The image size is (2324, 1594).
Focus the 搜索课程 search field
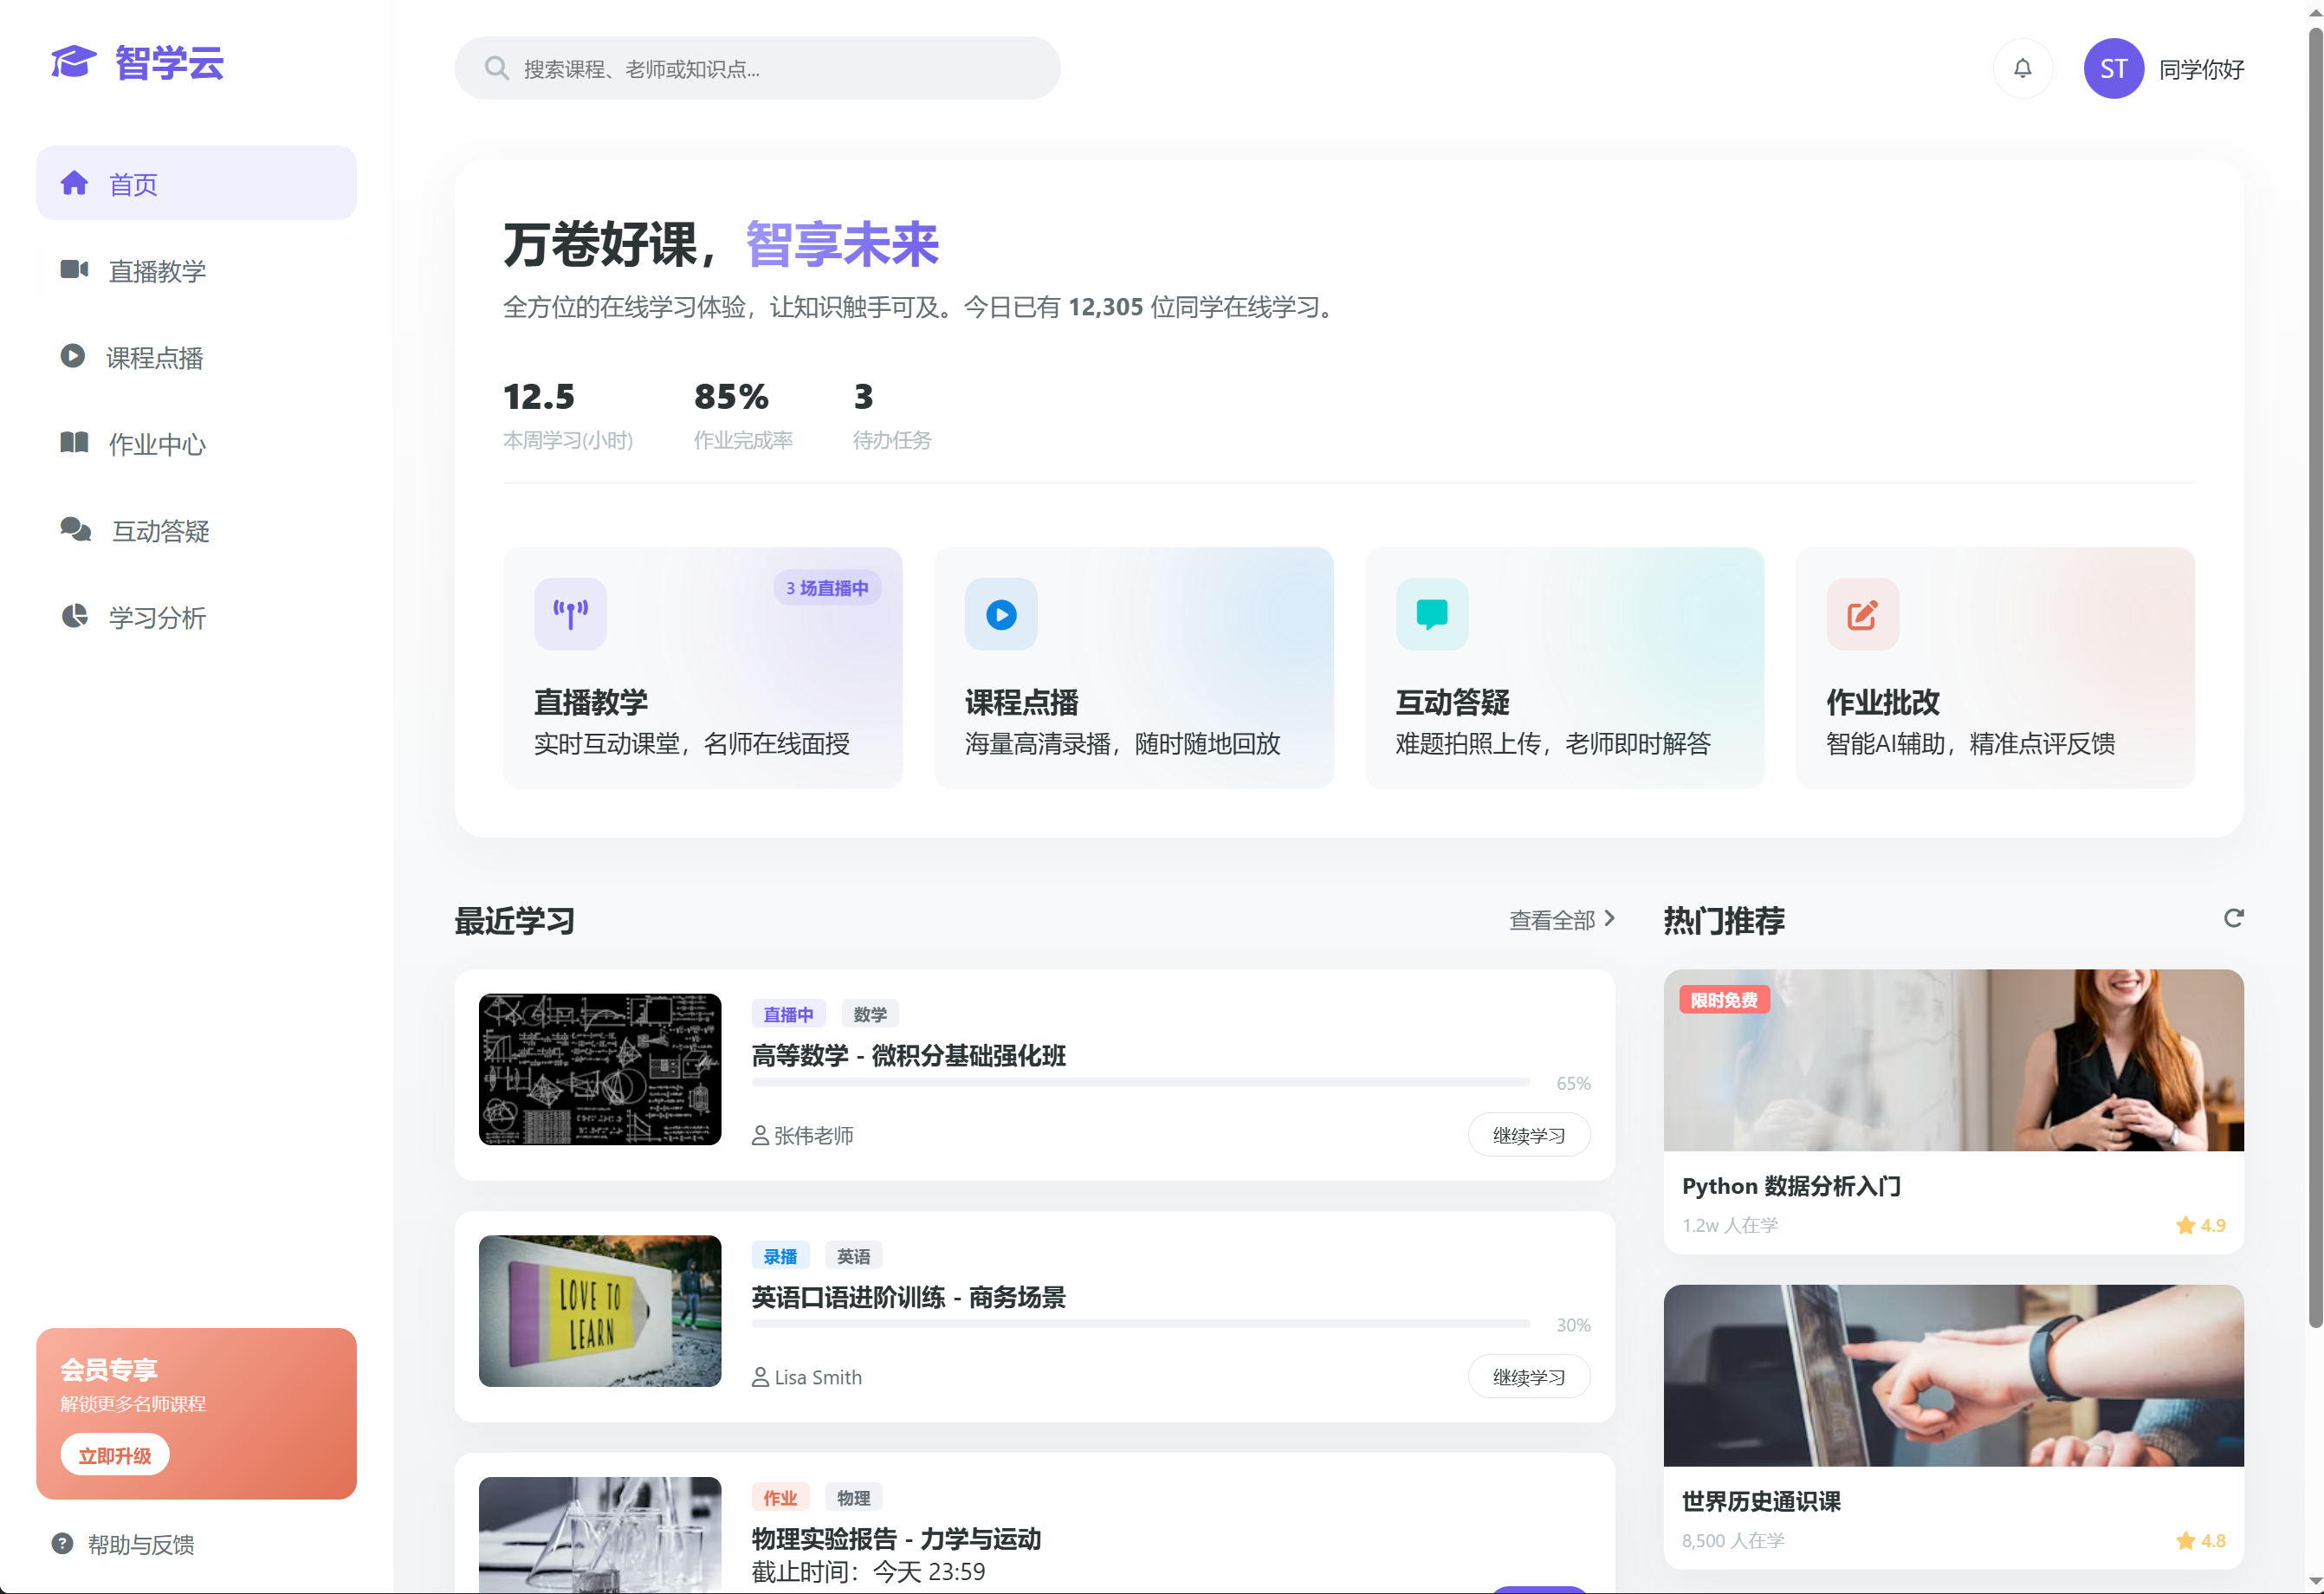coord(757,68)
